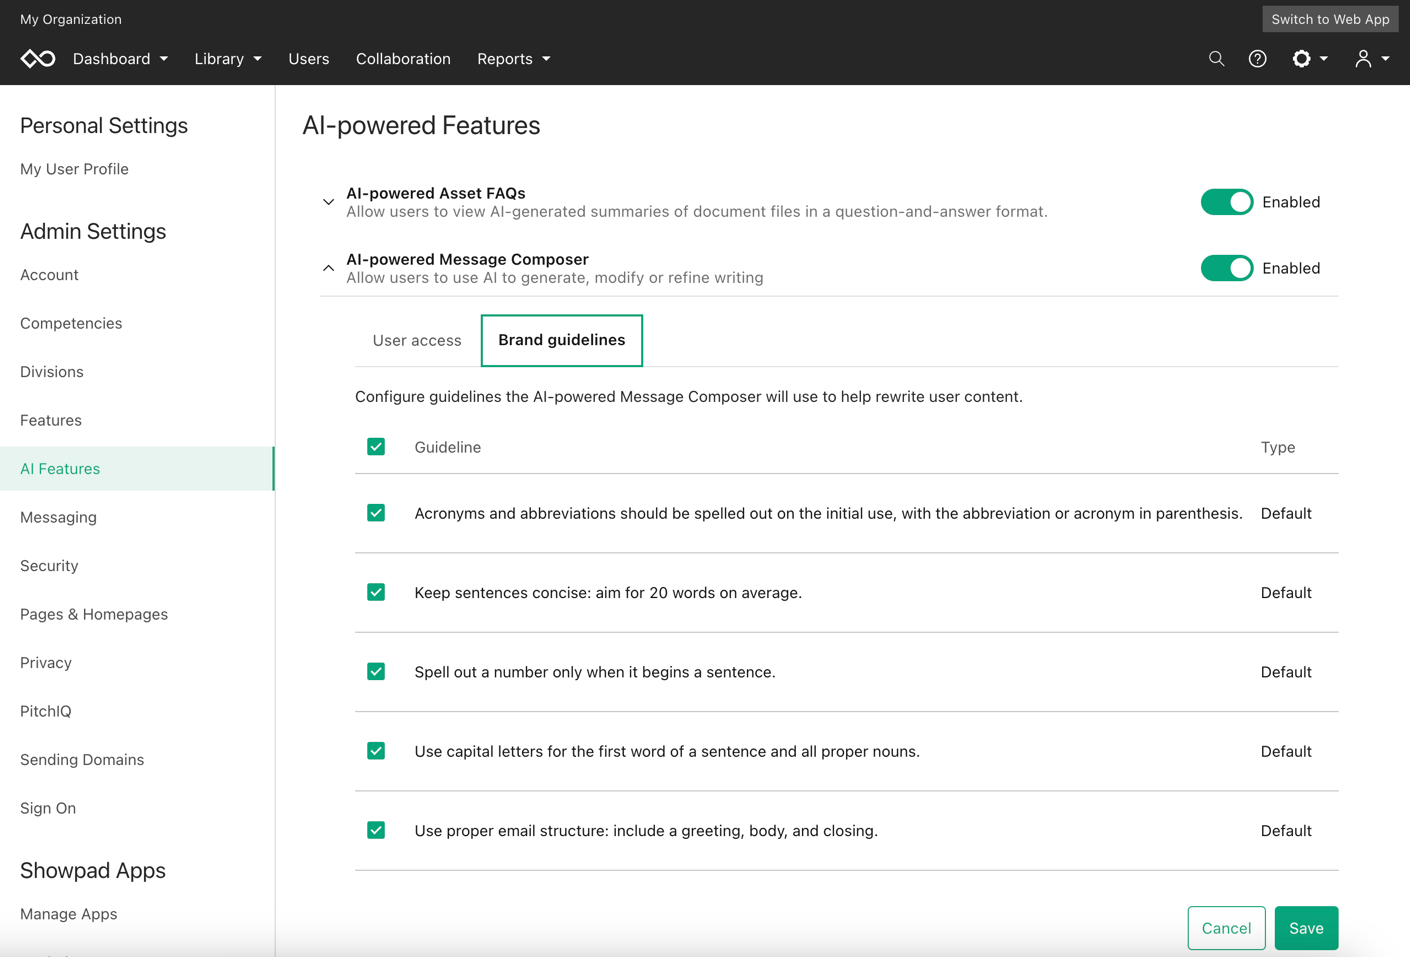Uncheck the Use capital letters guideline

click(376, 751)
